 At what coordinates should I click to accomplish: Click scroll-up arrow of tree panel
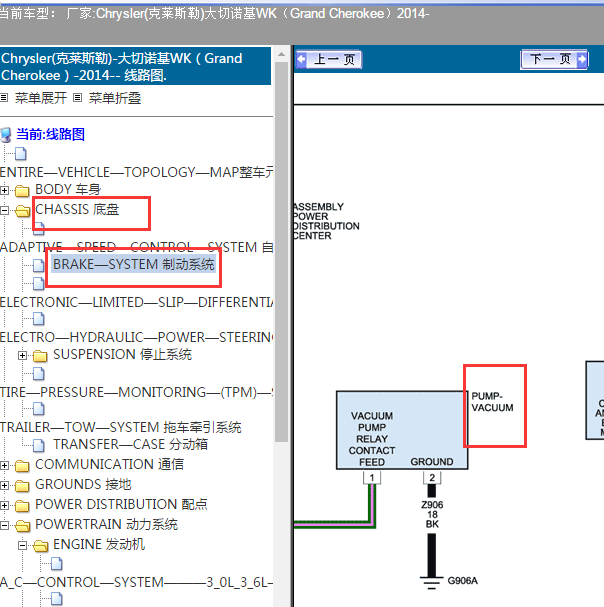point(281,55)
